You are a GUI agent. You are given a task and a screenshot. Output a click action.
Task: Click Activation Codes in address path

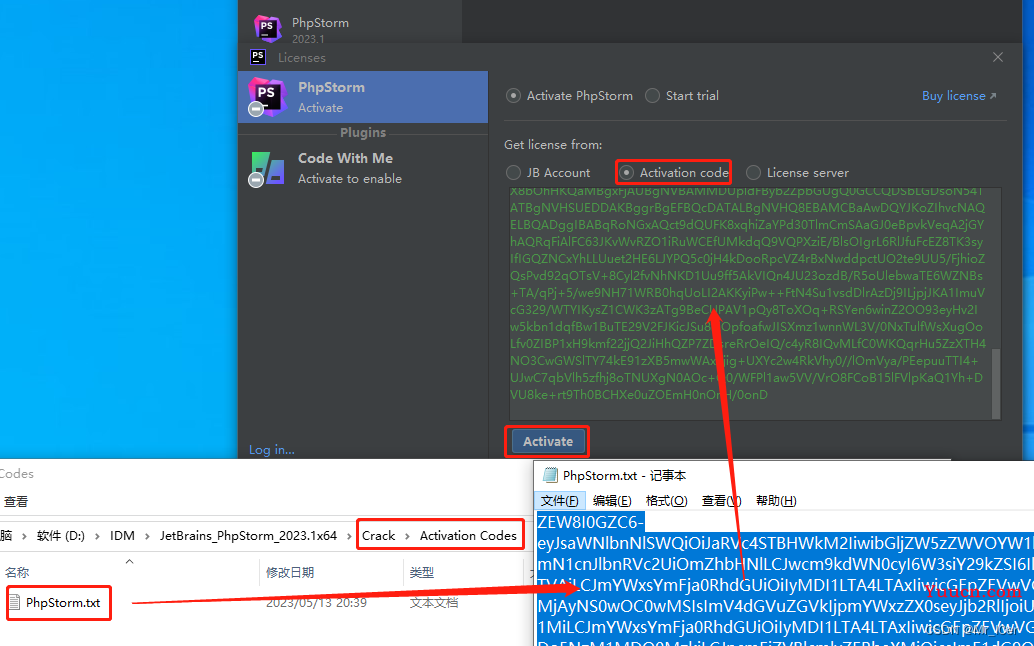(468, 535)
